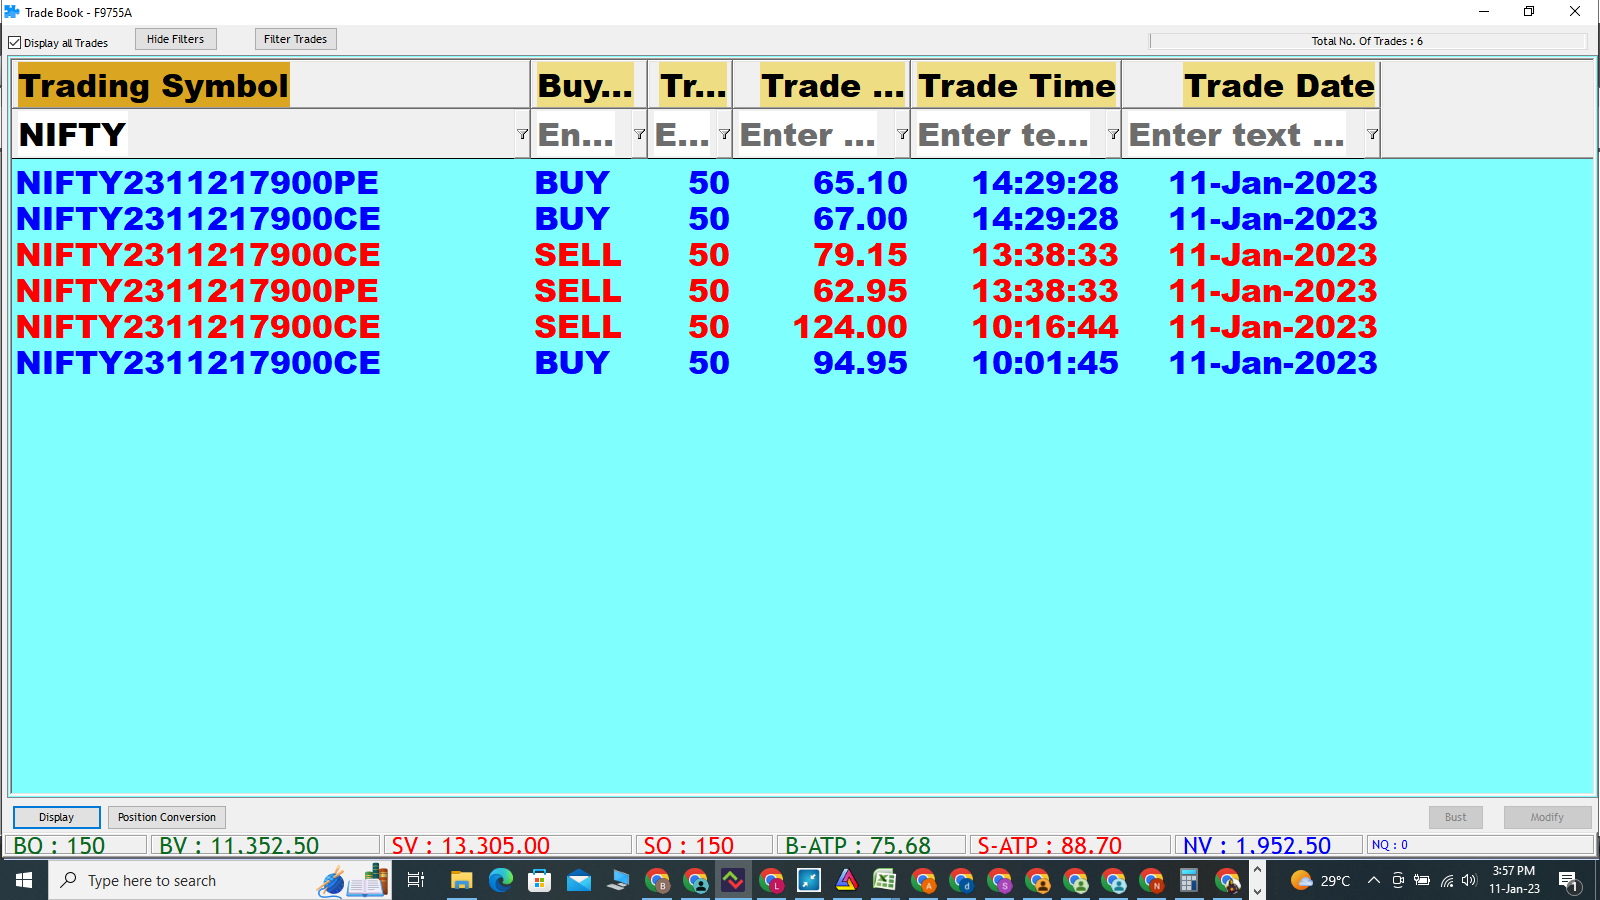Click the Buy/Sell column header
The image size is (1600, 900).
[x=589, y=85]
